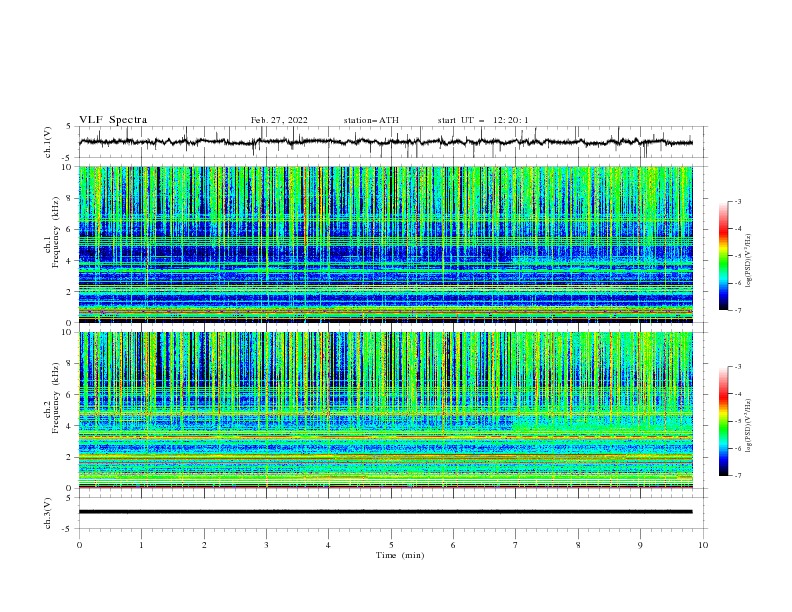The height and width of the screenshot is (612, 792).
Task: Select the log(PSD) label beside the lower colorbar
Action: [x=748, y=425]
